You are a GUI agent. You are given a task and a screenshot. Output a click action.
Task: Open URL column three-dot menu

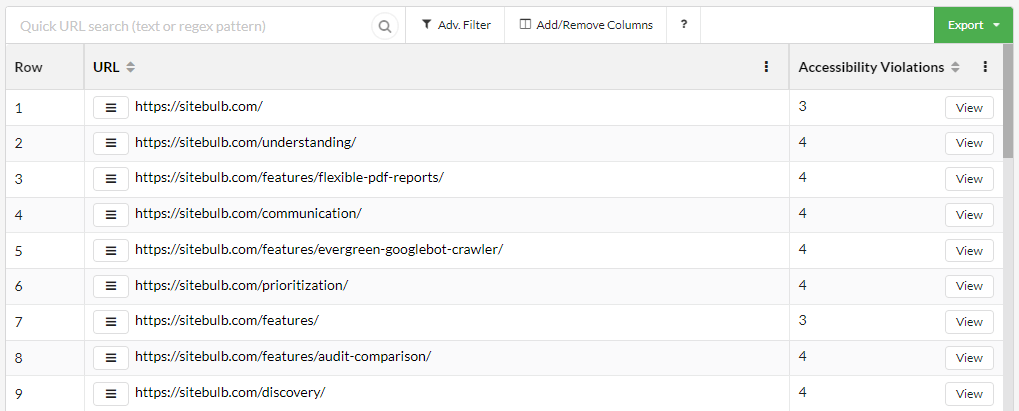766,66
